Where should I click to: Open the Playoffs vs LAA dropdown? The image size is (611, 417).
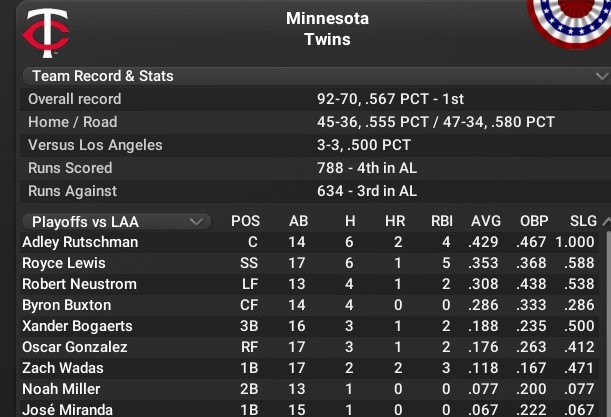[117, 221]
